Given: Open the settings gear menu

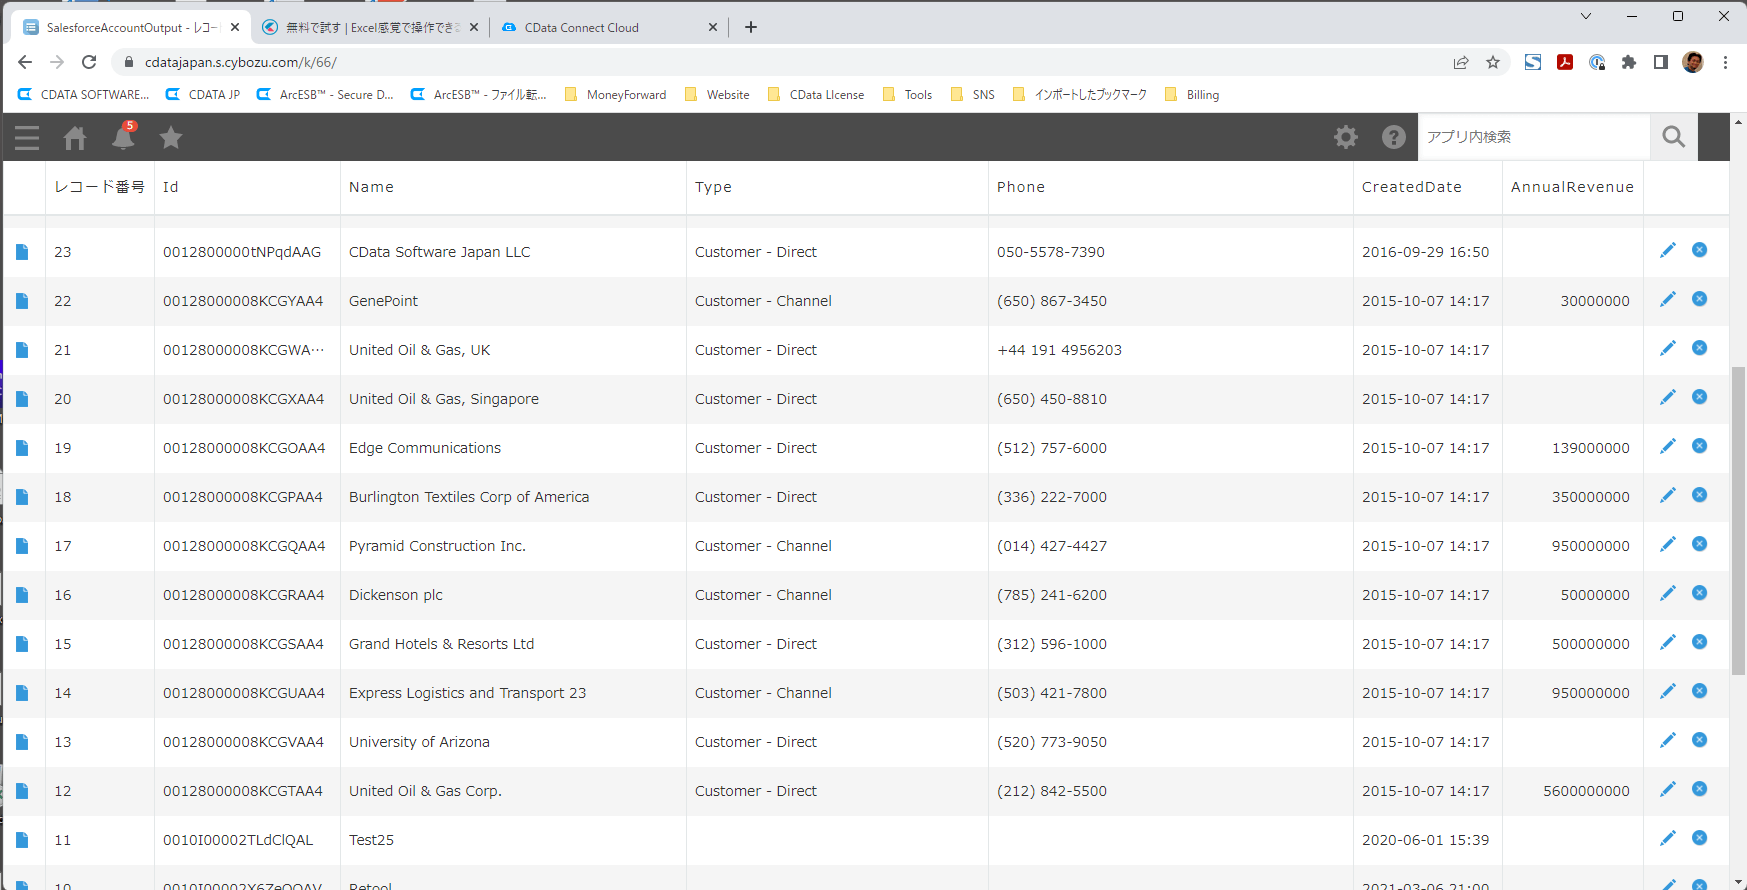Looking at the screenshot, I should click(x=1346, y=137).
